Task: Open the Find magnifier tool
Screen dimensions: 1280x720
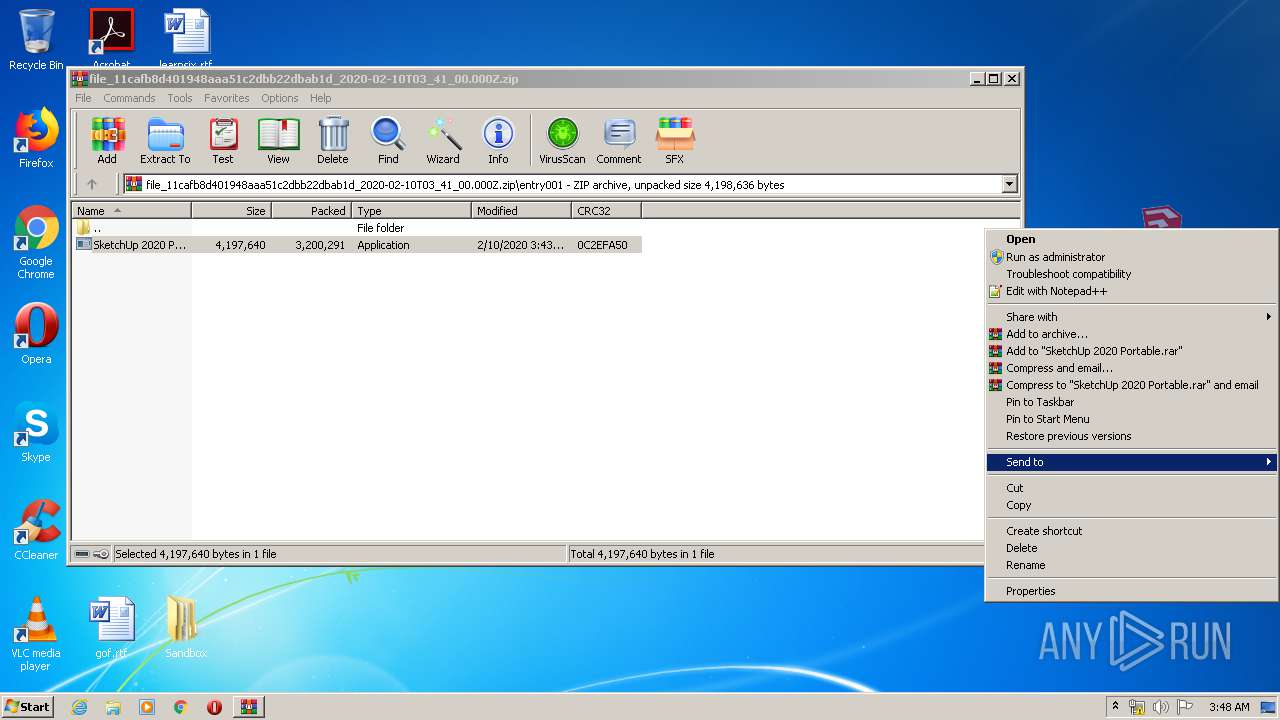Action: [x=388, y=141]
